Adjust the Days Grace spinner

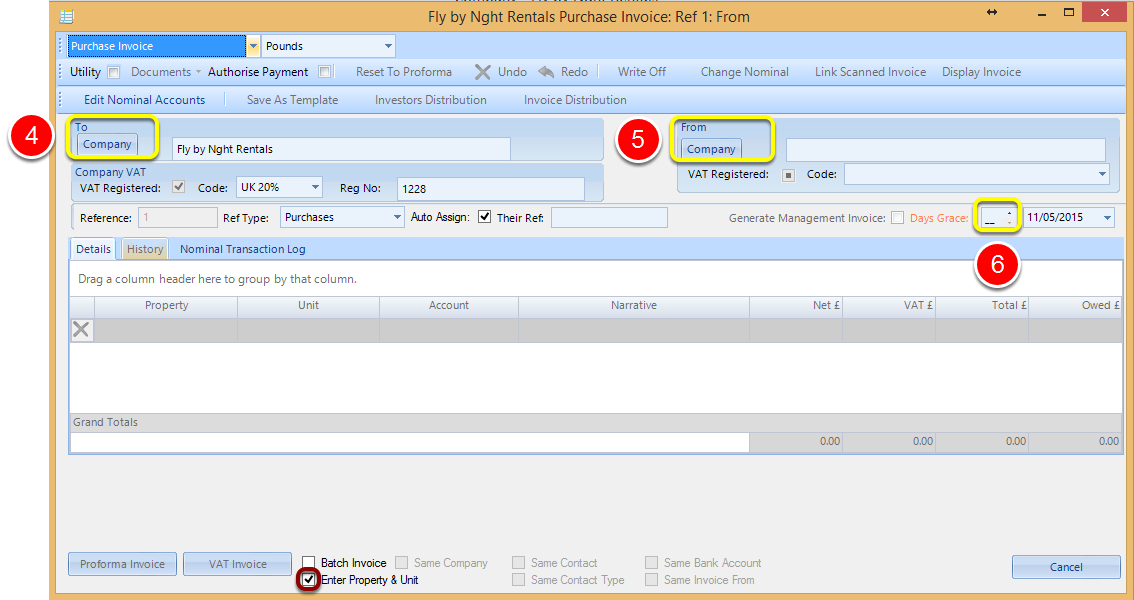(x=1010, y=217)
